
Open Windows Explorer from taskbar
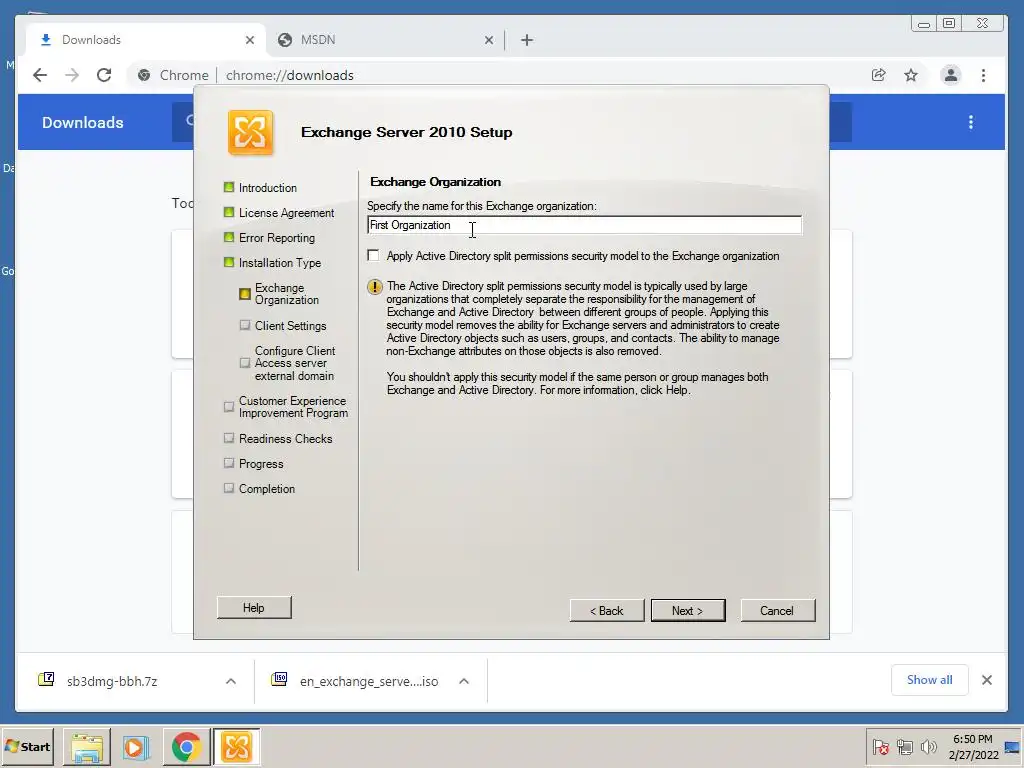[87, 746]
